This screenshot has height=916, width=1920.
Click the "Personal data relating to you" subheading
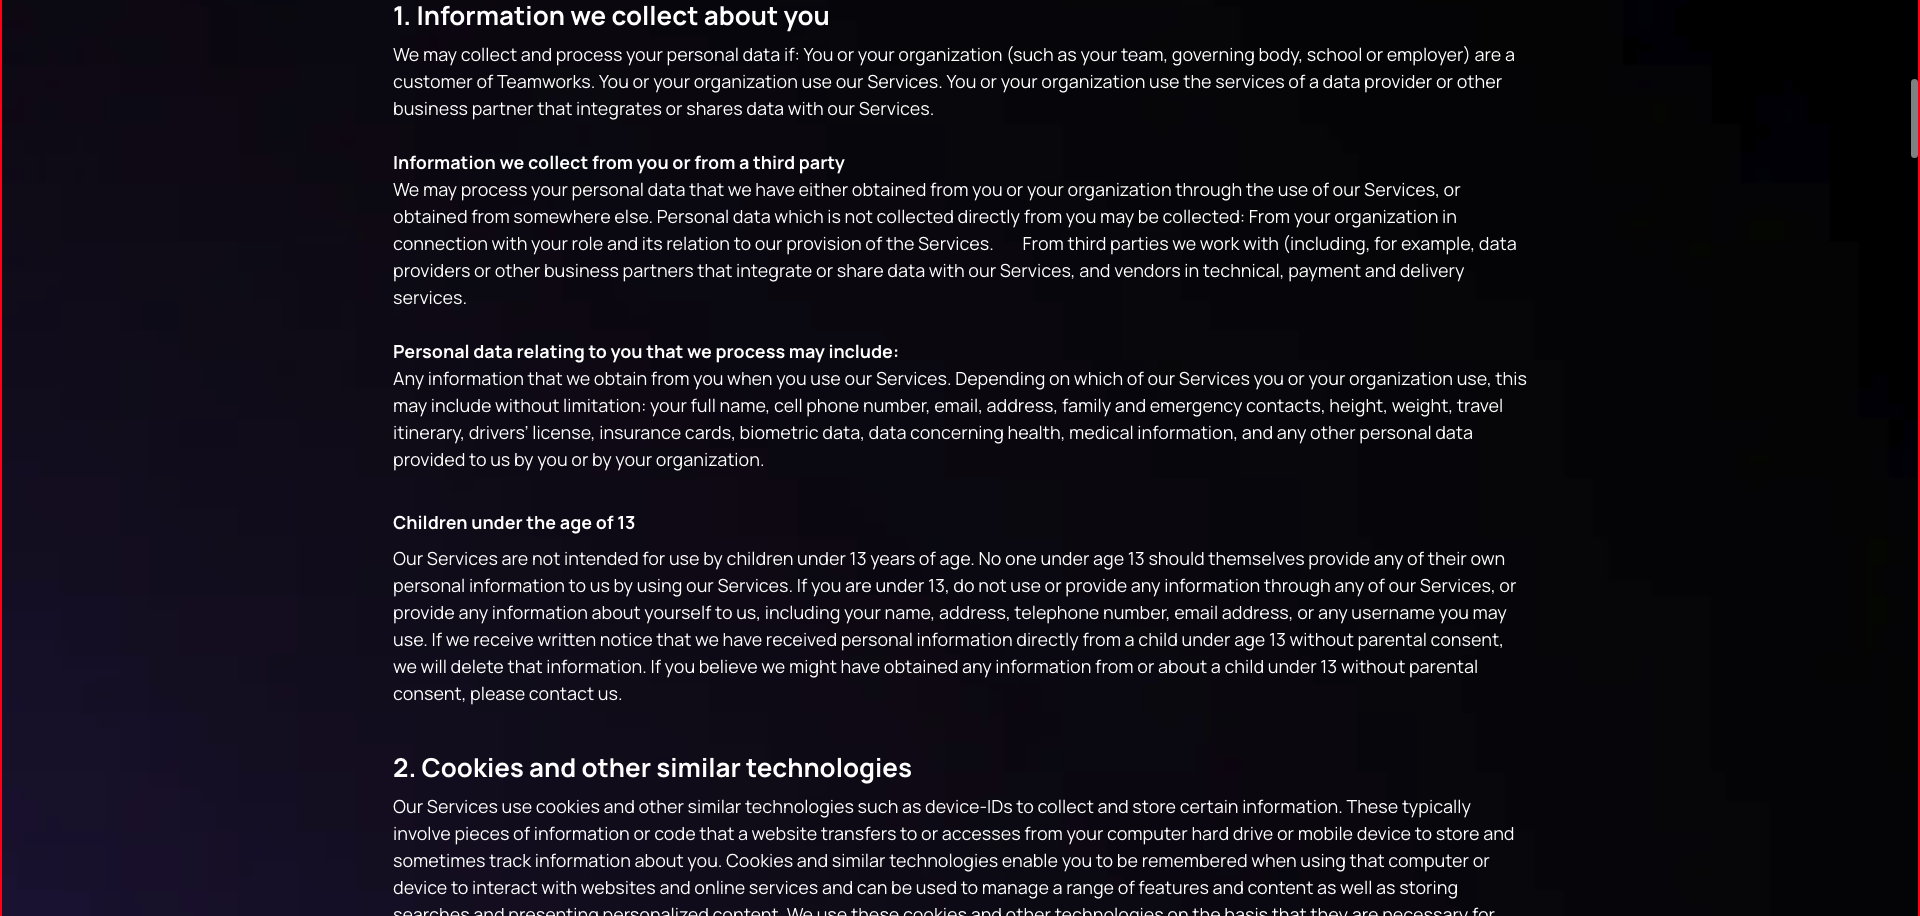point(645,352)
